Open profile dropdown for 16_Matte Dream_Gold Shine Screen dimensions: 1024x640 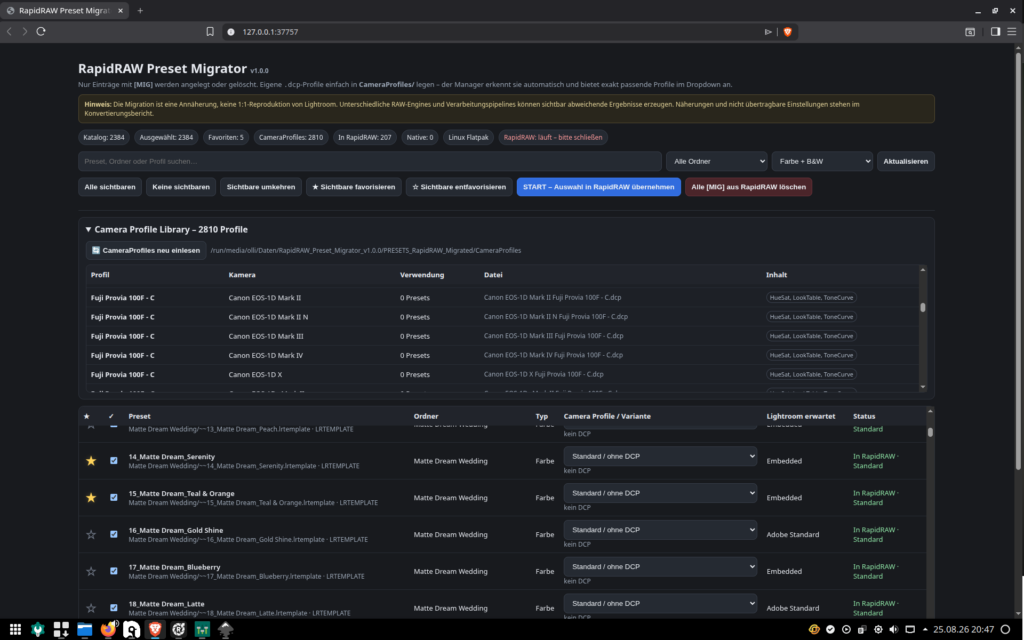(660, 530)
